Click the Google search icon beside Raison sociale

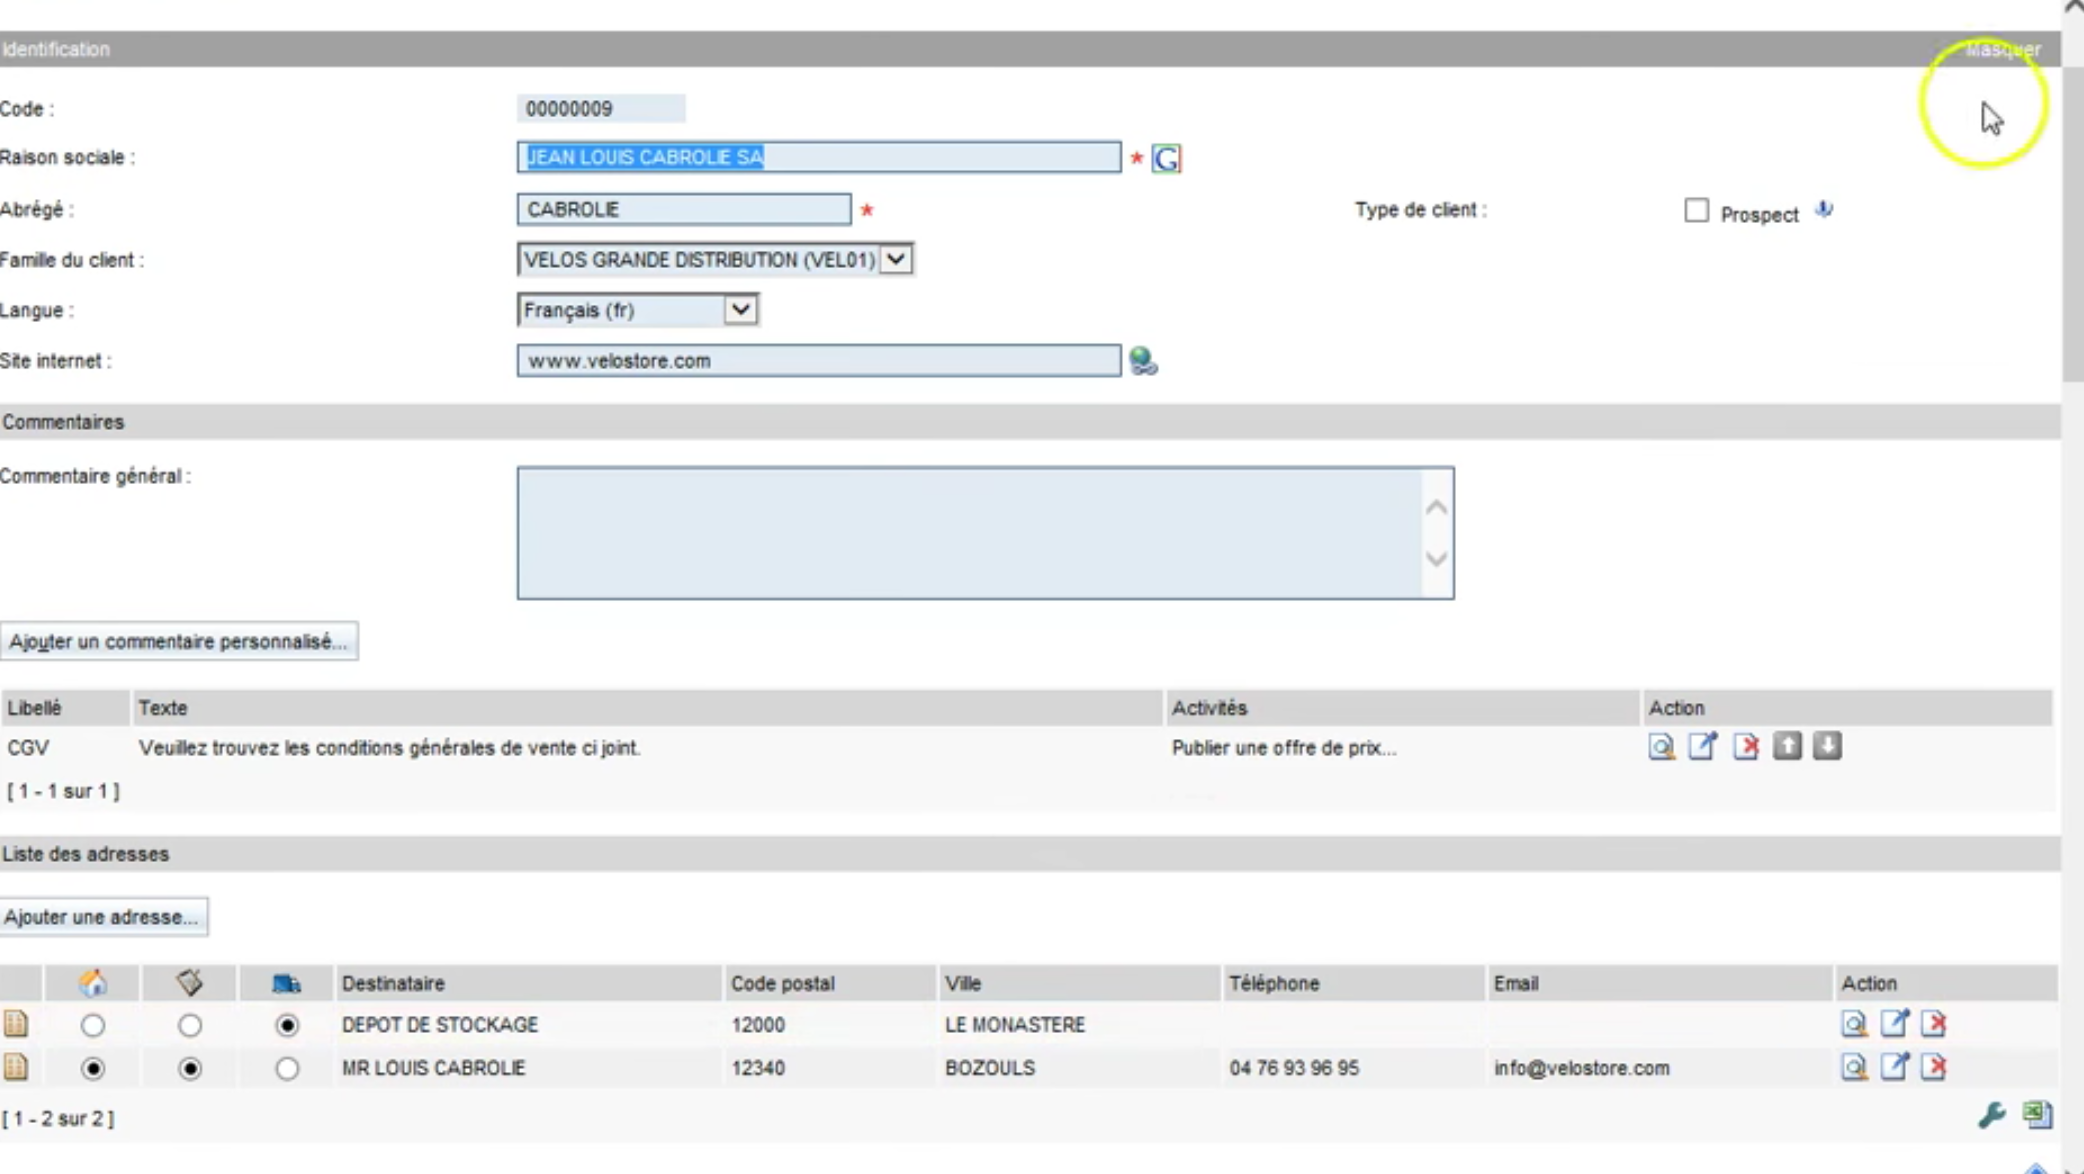pos(1166,158)
